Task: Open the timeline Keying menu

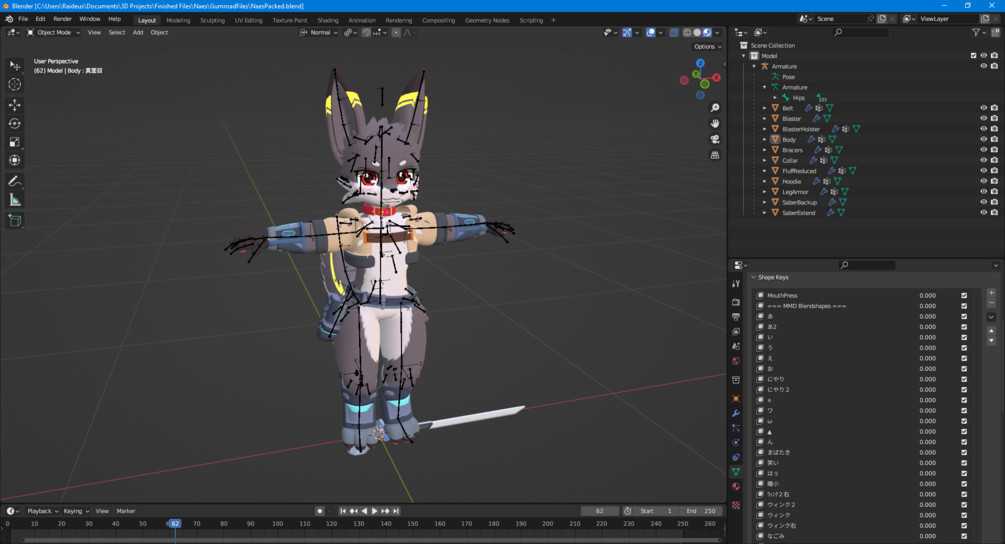Action: (76, 511)
